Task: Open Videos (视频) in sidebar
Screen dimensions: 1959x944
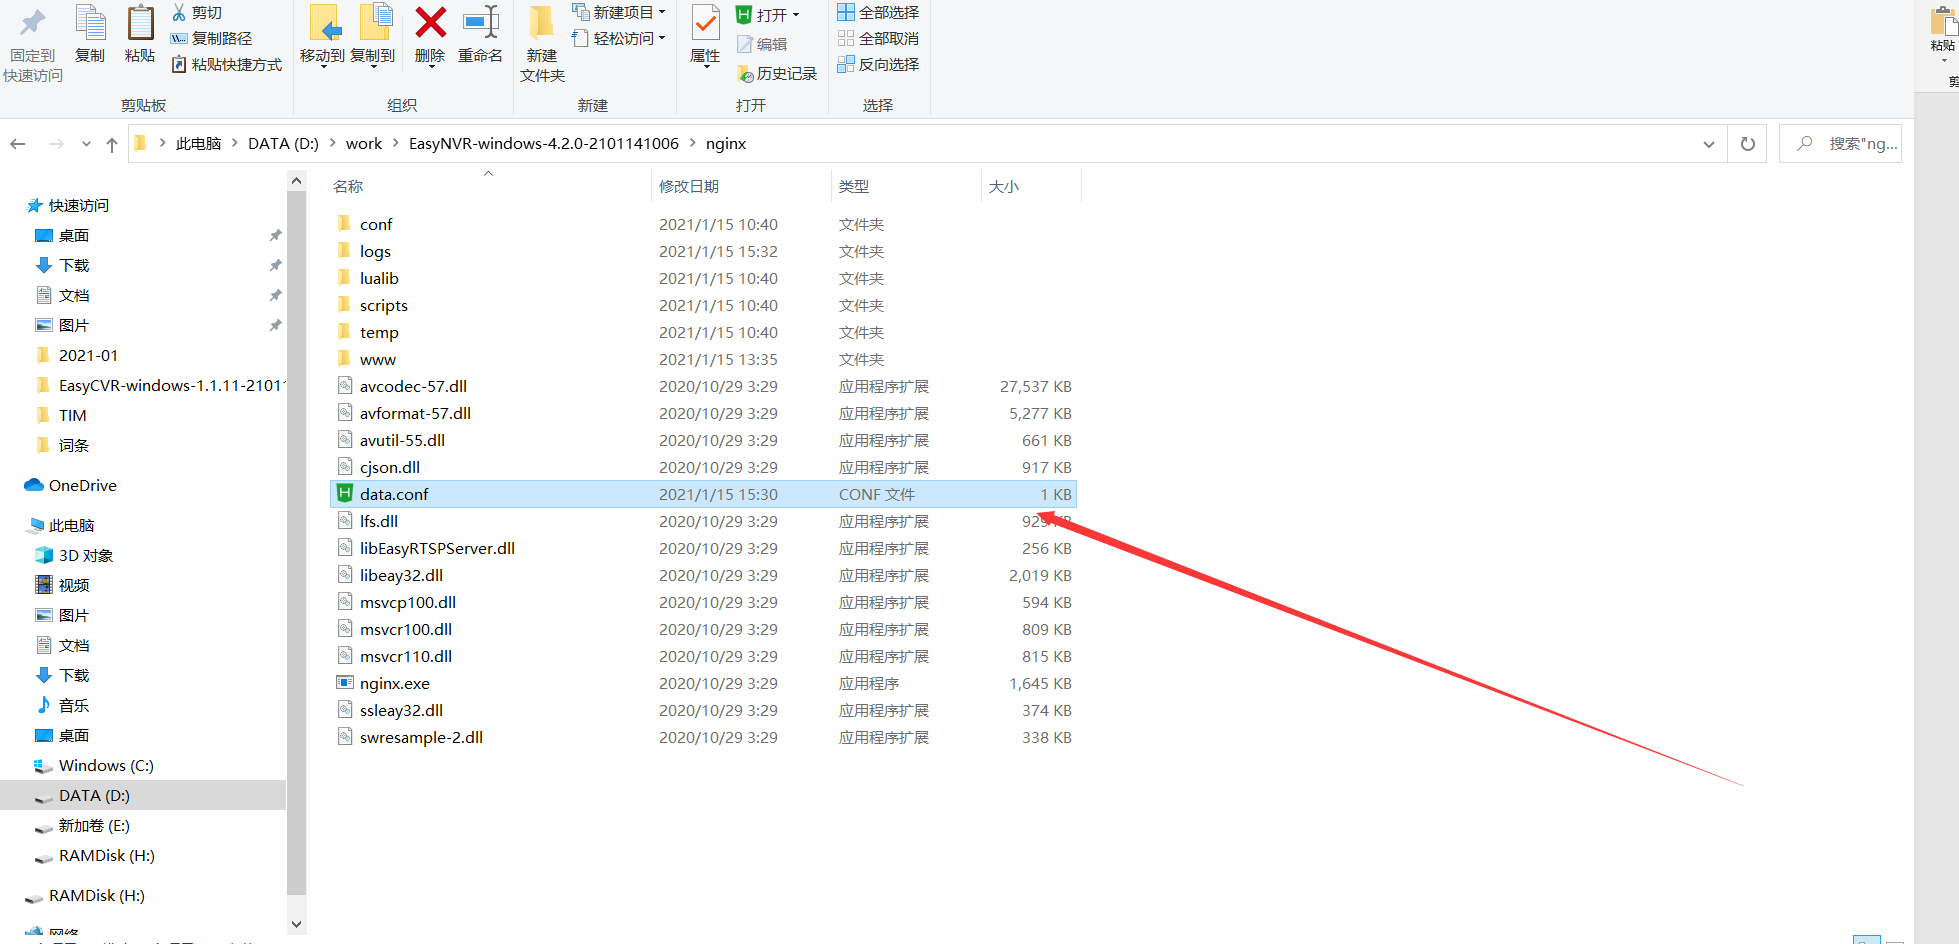Action: (73, 585)
